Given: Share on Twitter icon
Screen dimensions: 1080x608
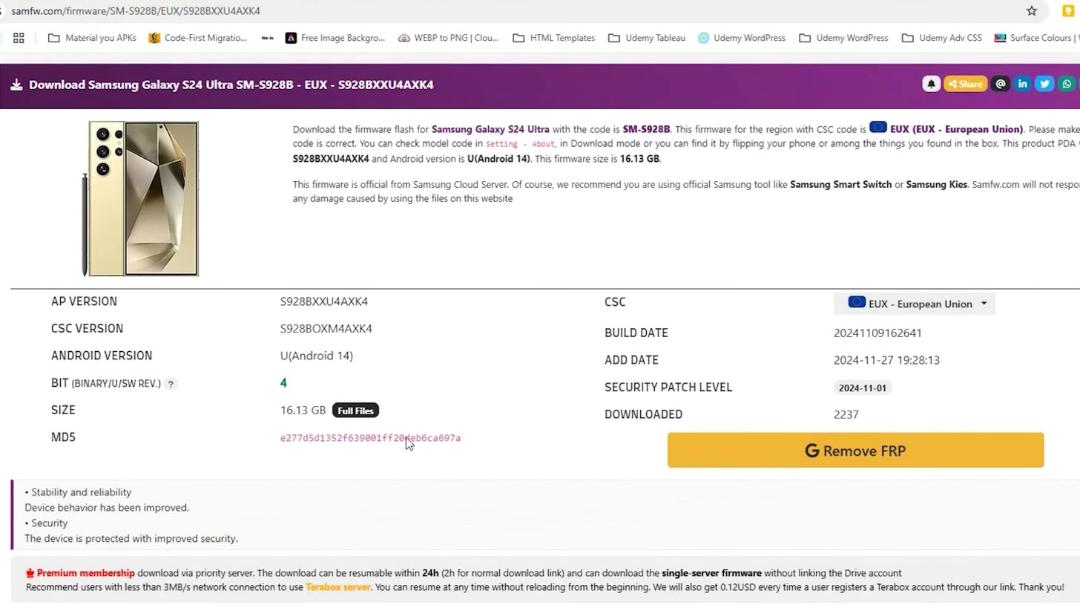Looking at the screenshot, I should pos(1044,84).
